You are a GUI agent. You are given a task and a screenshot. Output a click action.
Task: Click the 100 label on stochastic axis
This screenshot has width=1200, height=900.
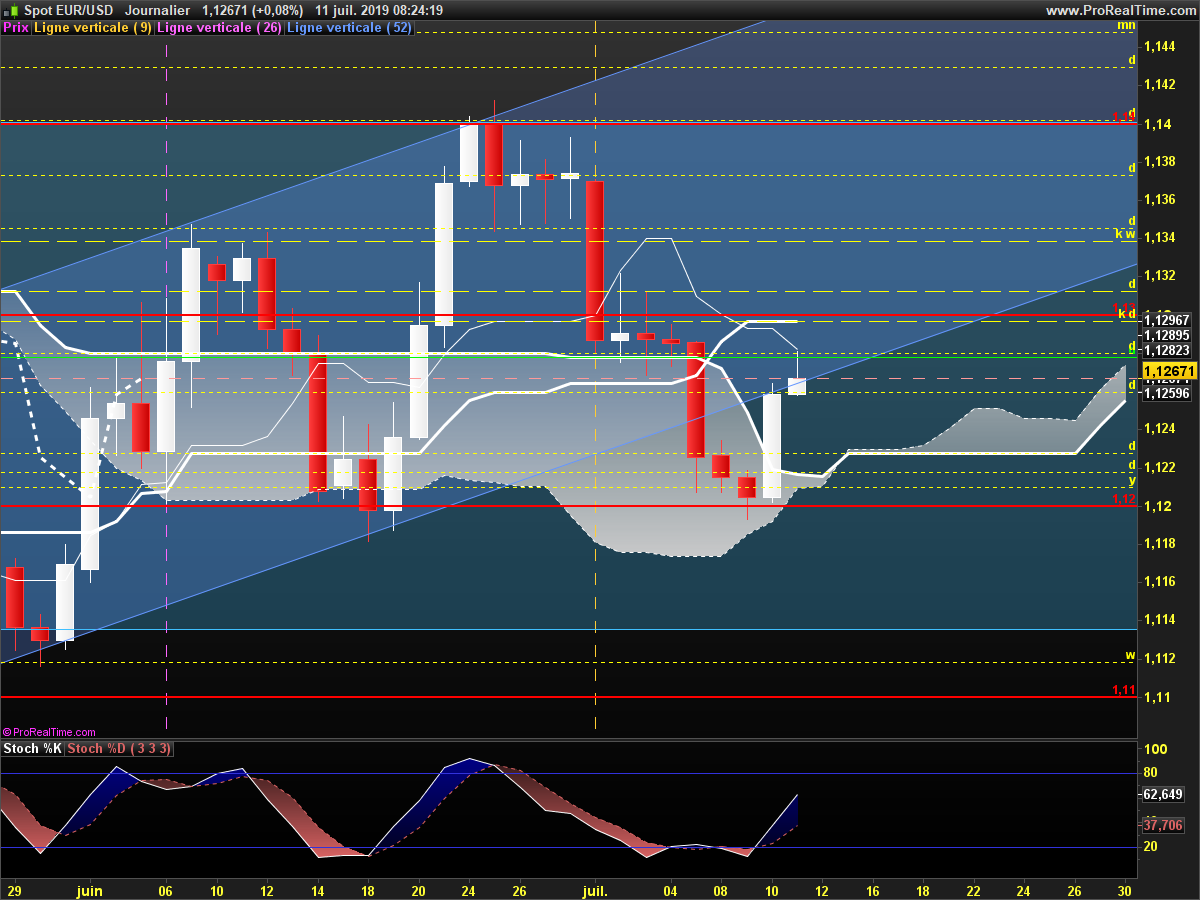[1155, 749]
